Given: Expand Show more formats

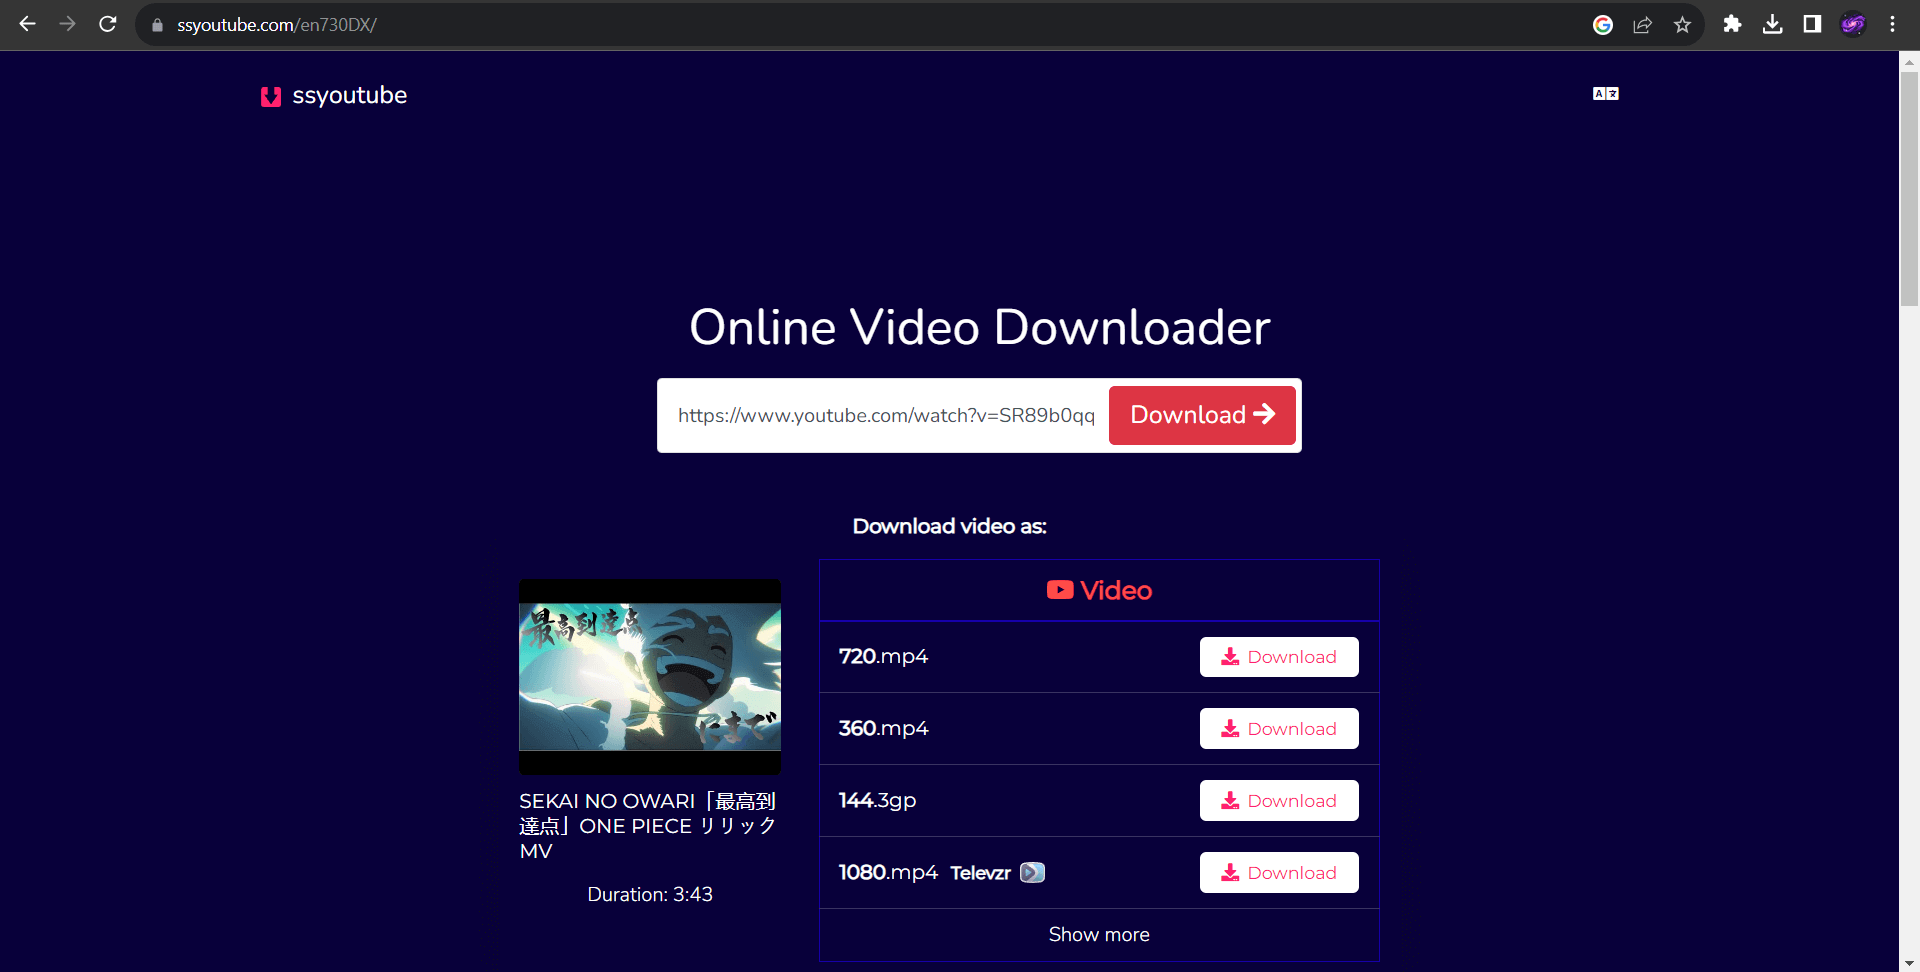Looking at the screenshot, I should pos(1099,934).
